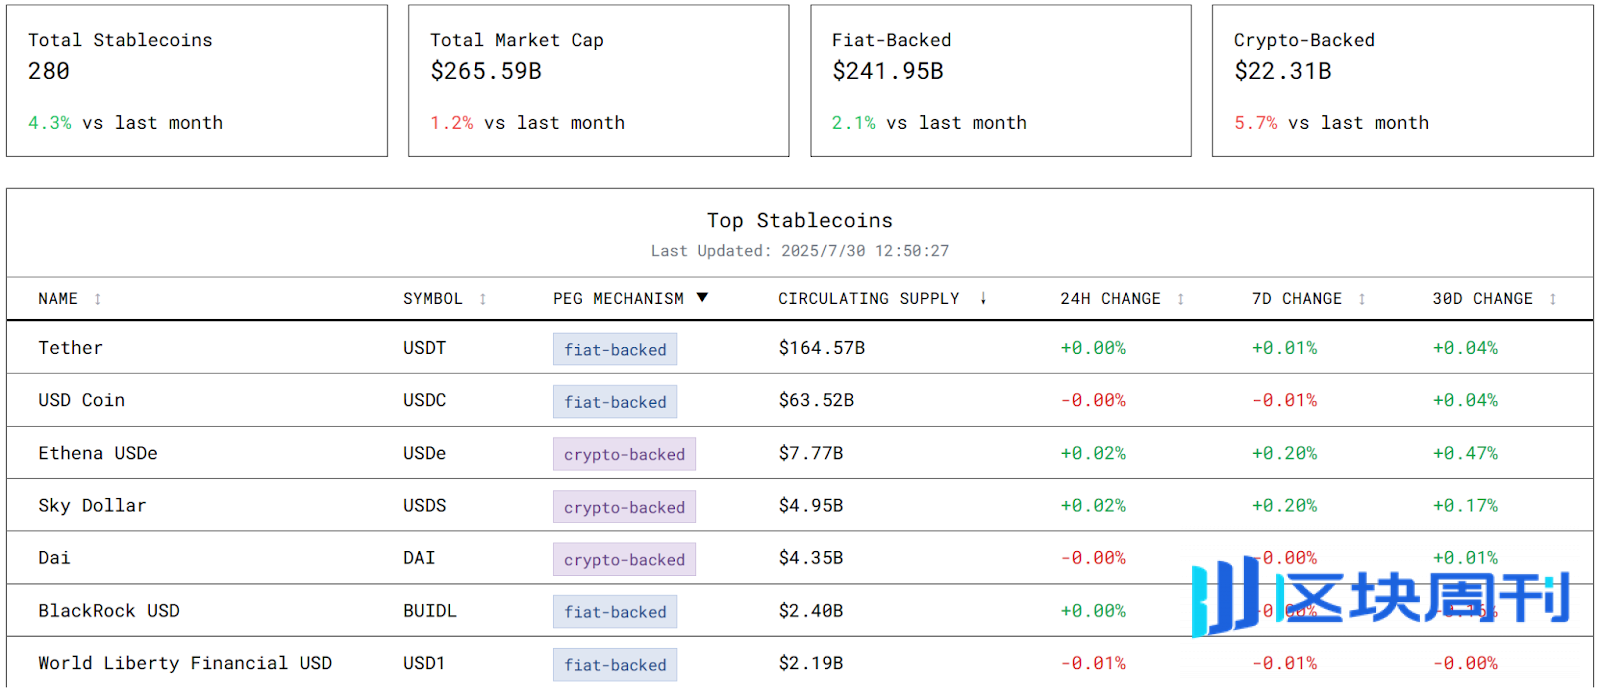Click the red "5.7%" monthly change
The height and width of the screenshot is (694, 1600).
[x=1256, y=123]
